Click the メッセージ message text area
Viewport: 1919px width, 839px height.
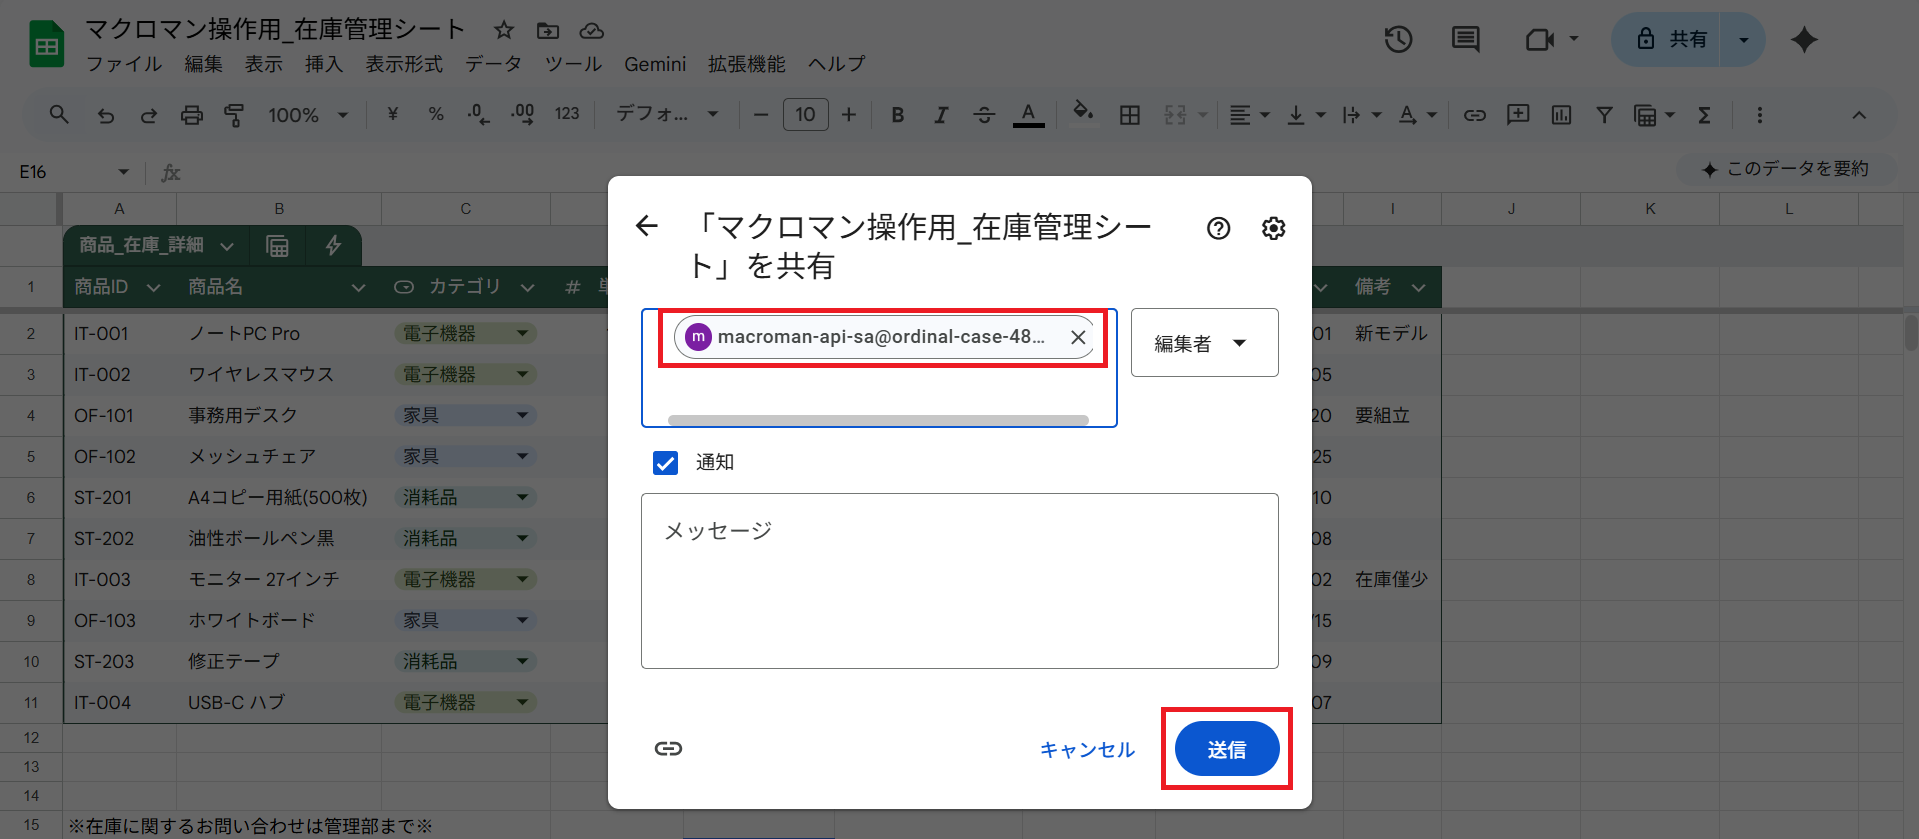(959, 580)
